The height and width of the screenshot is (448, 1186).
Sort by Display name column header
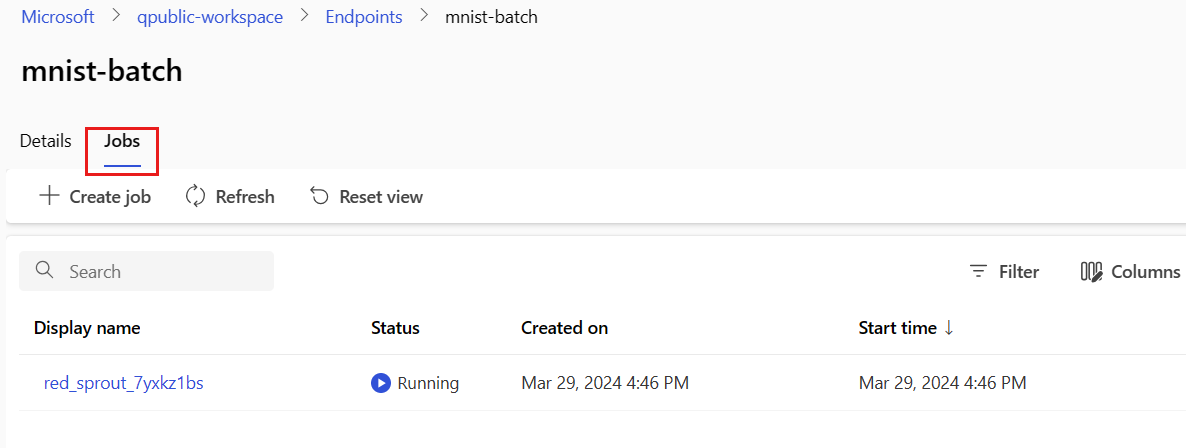(87, 328)
